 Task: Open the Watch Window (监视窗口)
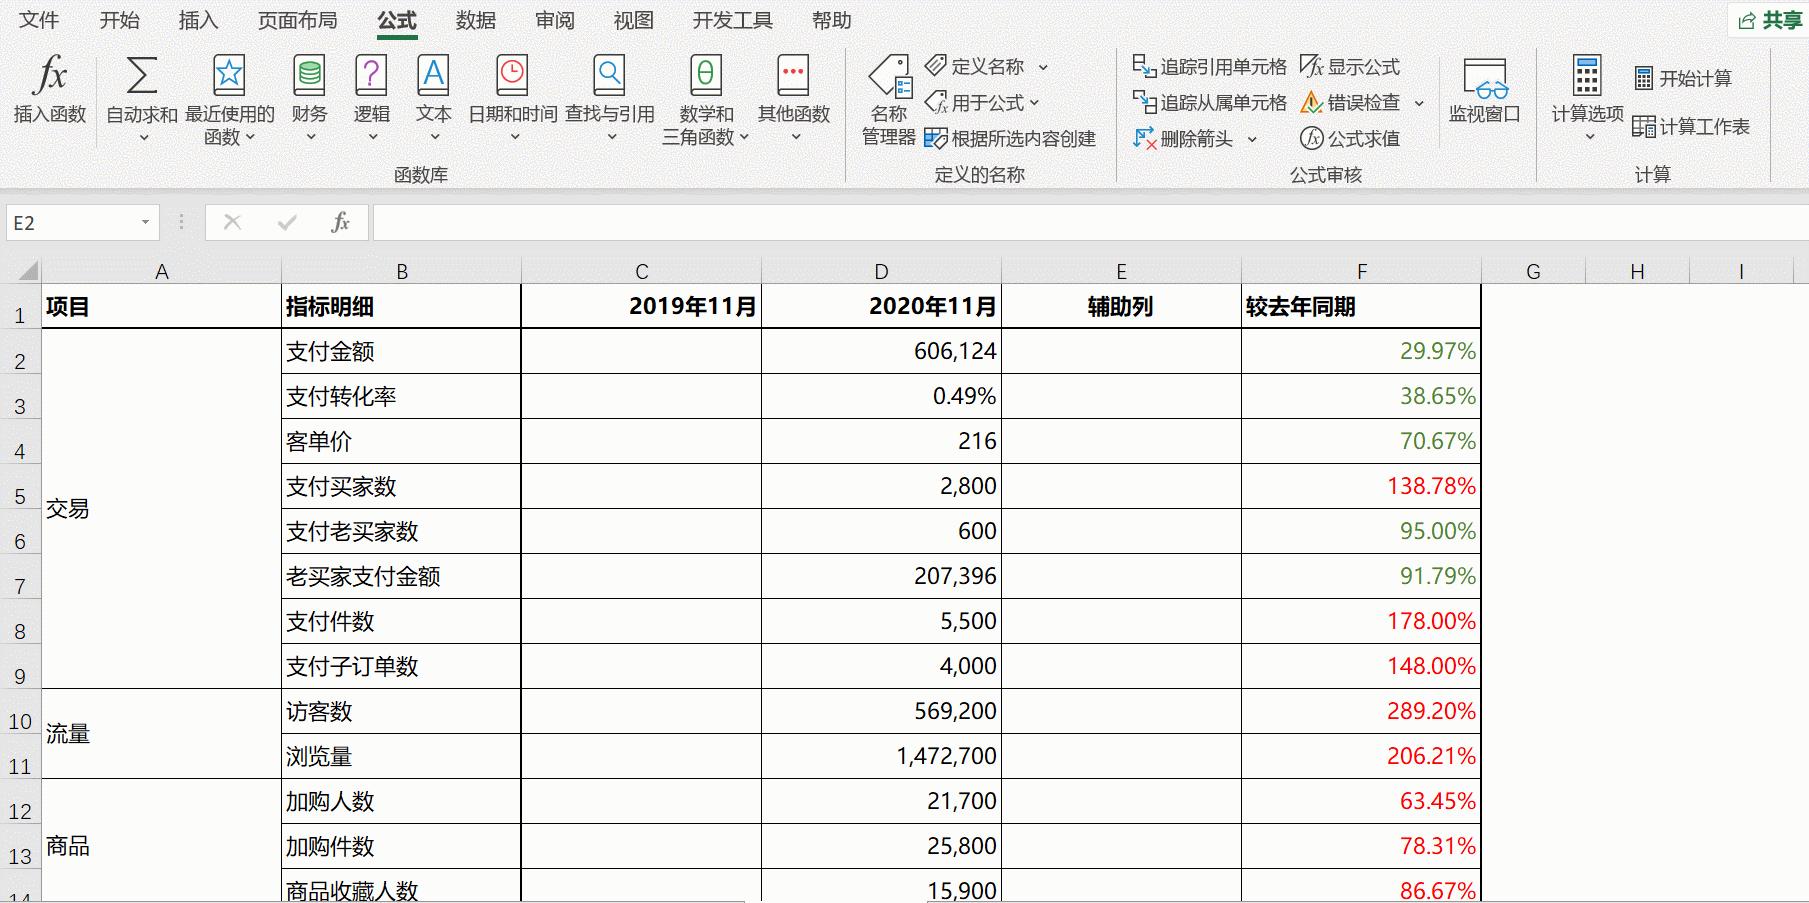click(x=1484, y=95)
